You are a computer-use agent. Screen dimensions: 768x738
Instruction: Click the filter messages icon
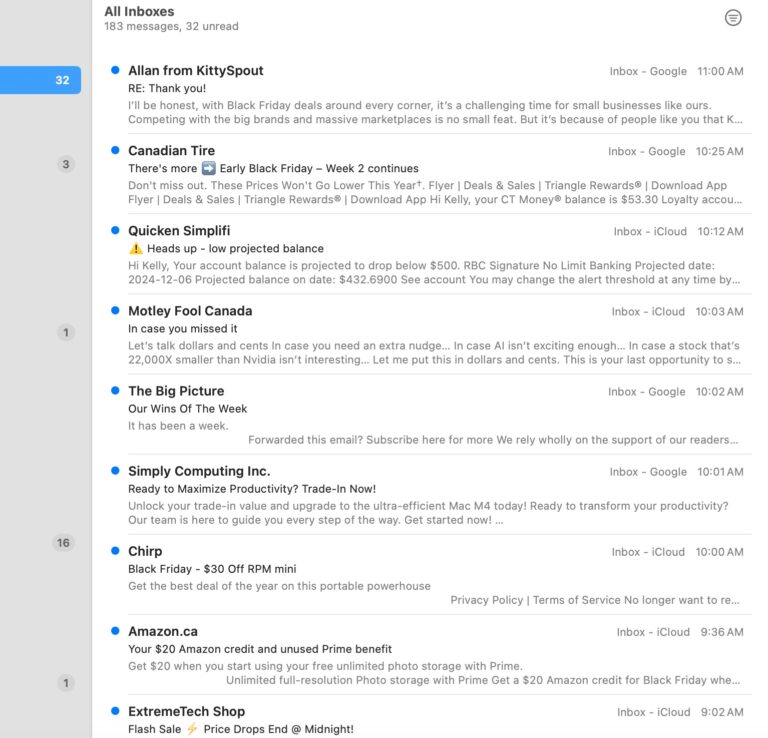pos(733,18)
